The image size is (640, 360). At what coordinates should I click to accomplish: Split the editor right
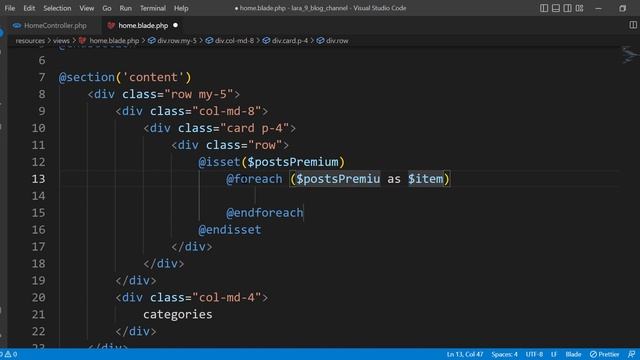pyautogui.click(x=633, y=25)
